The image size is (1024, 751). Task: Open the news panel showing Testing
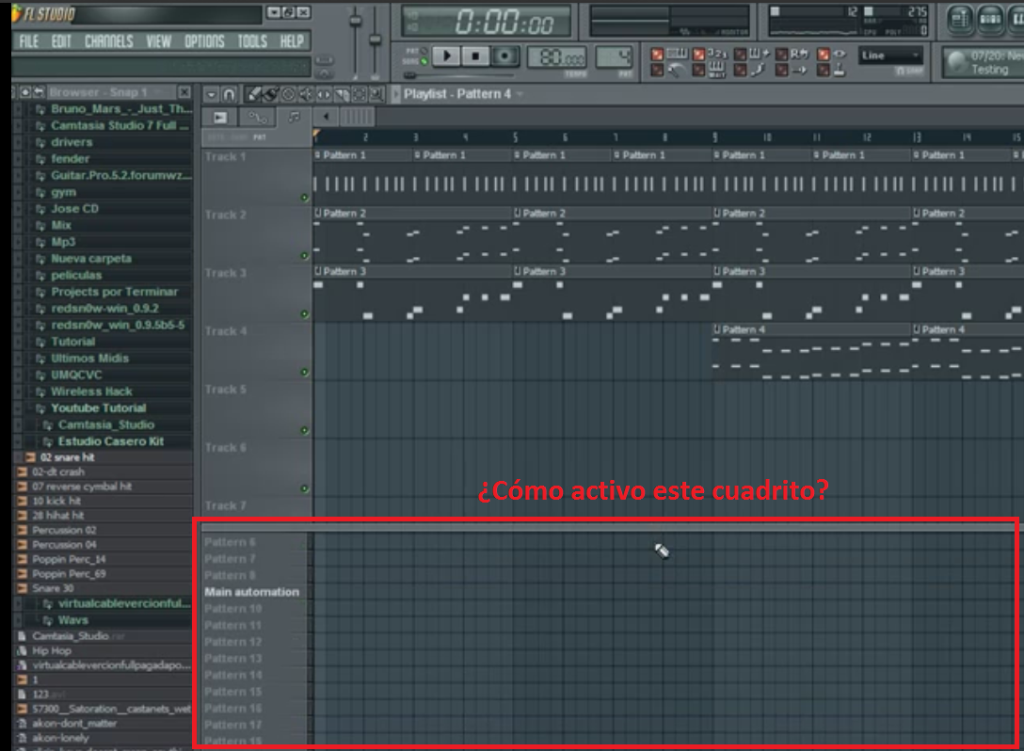pyautogui.click(x=984, y=63)
